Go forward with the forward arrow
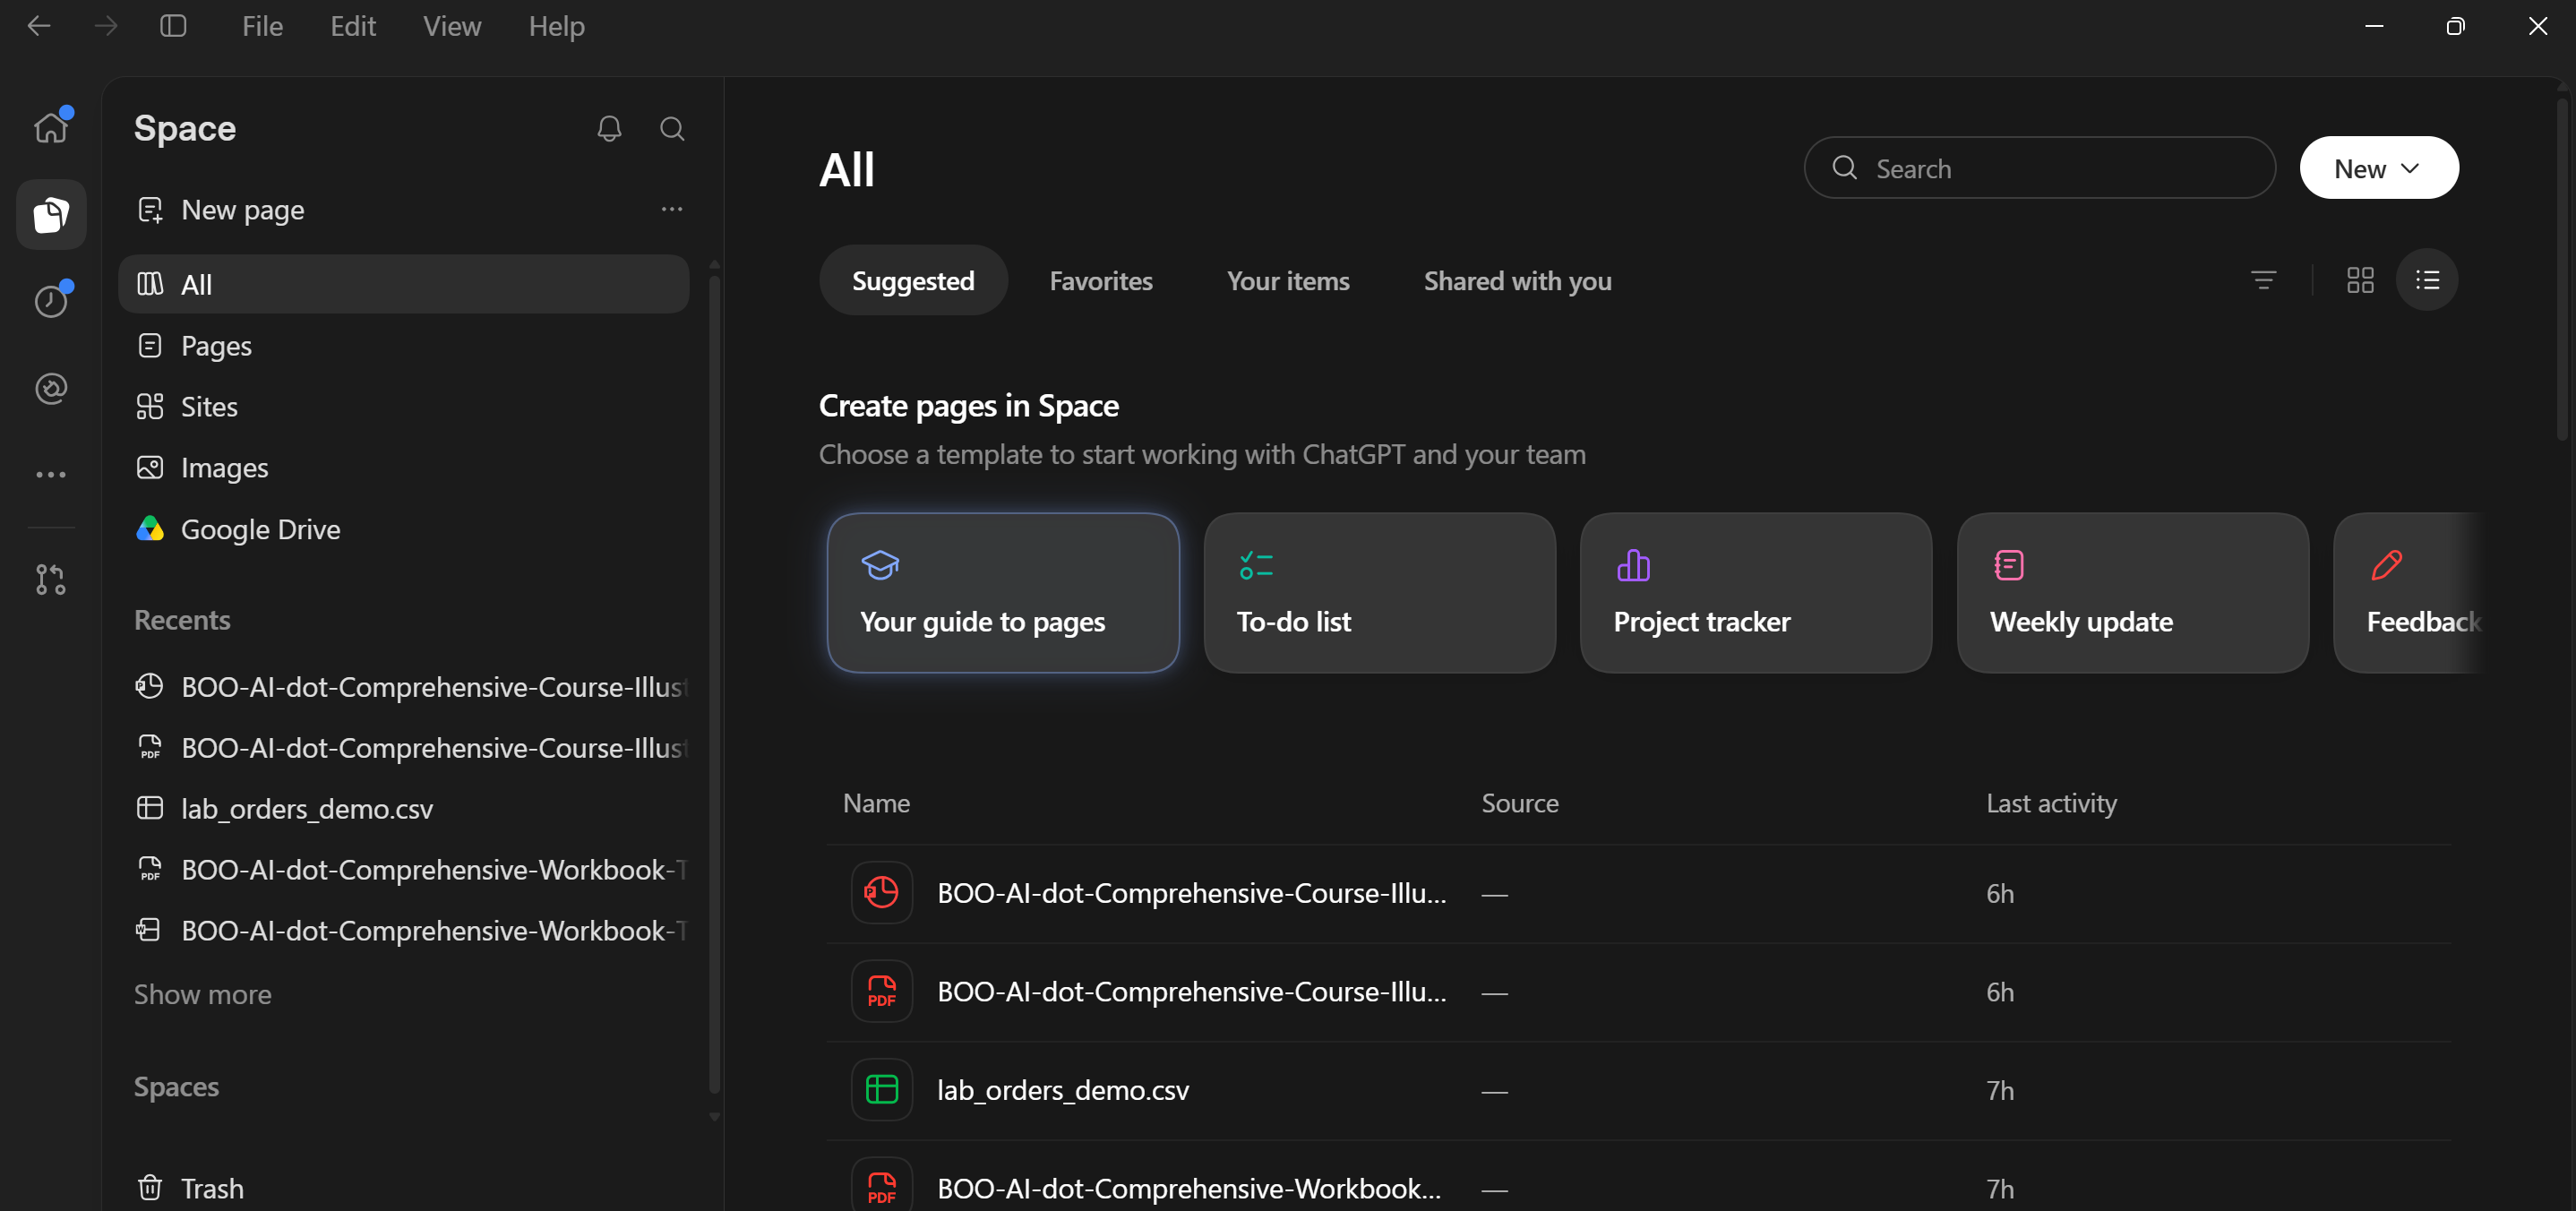Screen dimensions: 2576x1211 pos(105,26)
